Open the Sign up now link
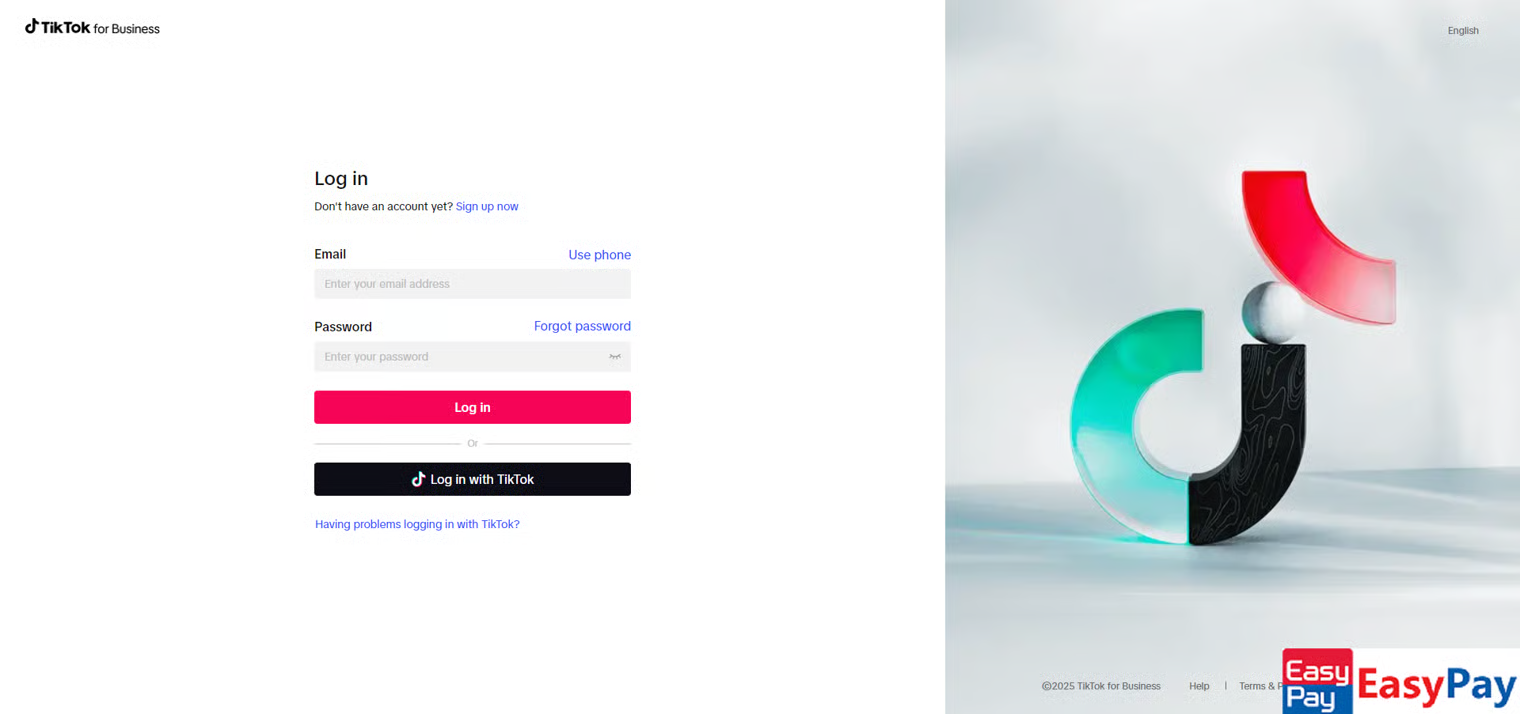 pyautogui.click(x=487, y=207)
